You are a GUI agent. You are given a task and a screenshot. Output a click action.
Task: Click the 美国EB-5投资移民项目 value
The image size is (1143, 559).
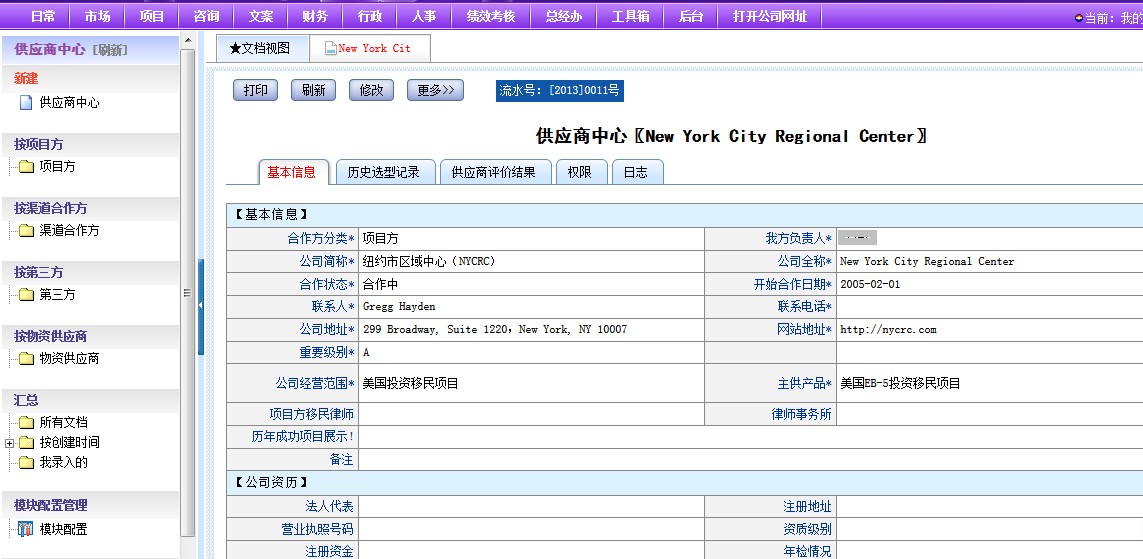pyautogui.click(x=900, y=383)
